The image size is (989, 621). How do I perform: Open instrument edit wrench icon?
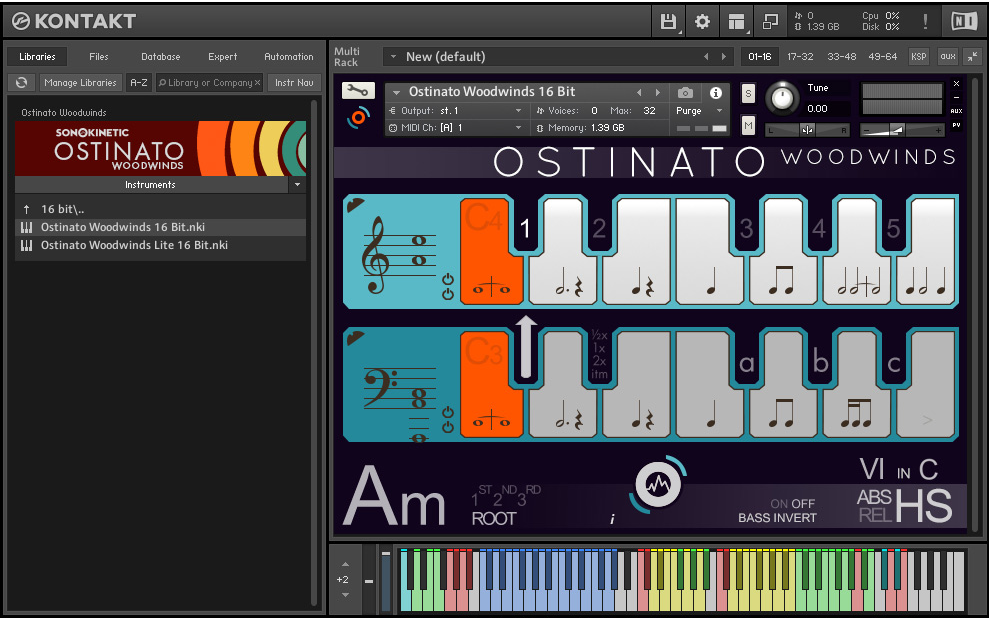click(358, 91)
